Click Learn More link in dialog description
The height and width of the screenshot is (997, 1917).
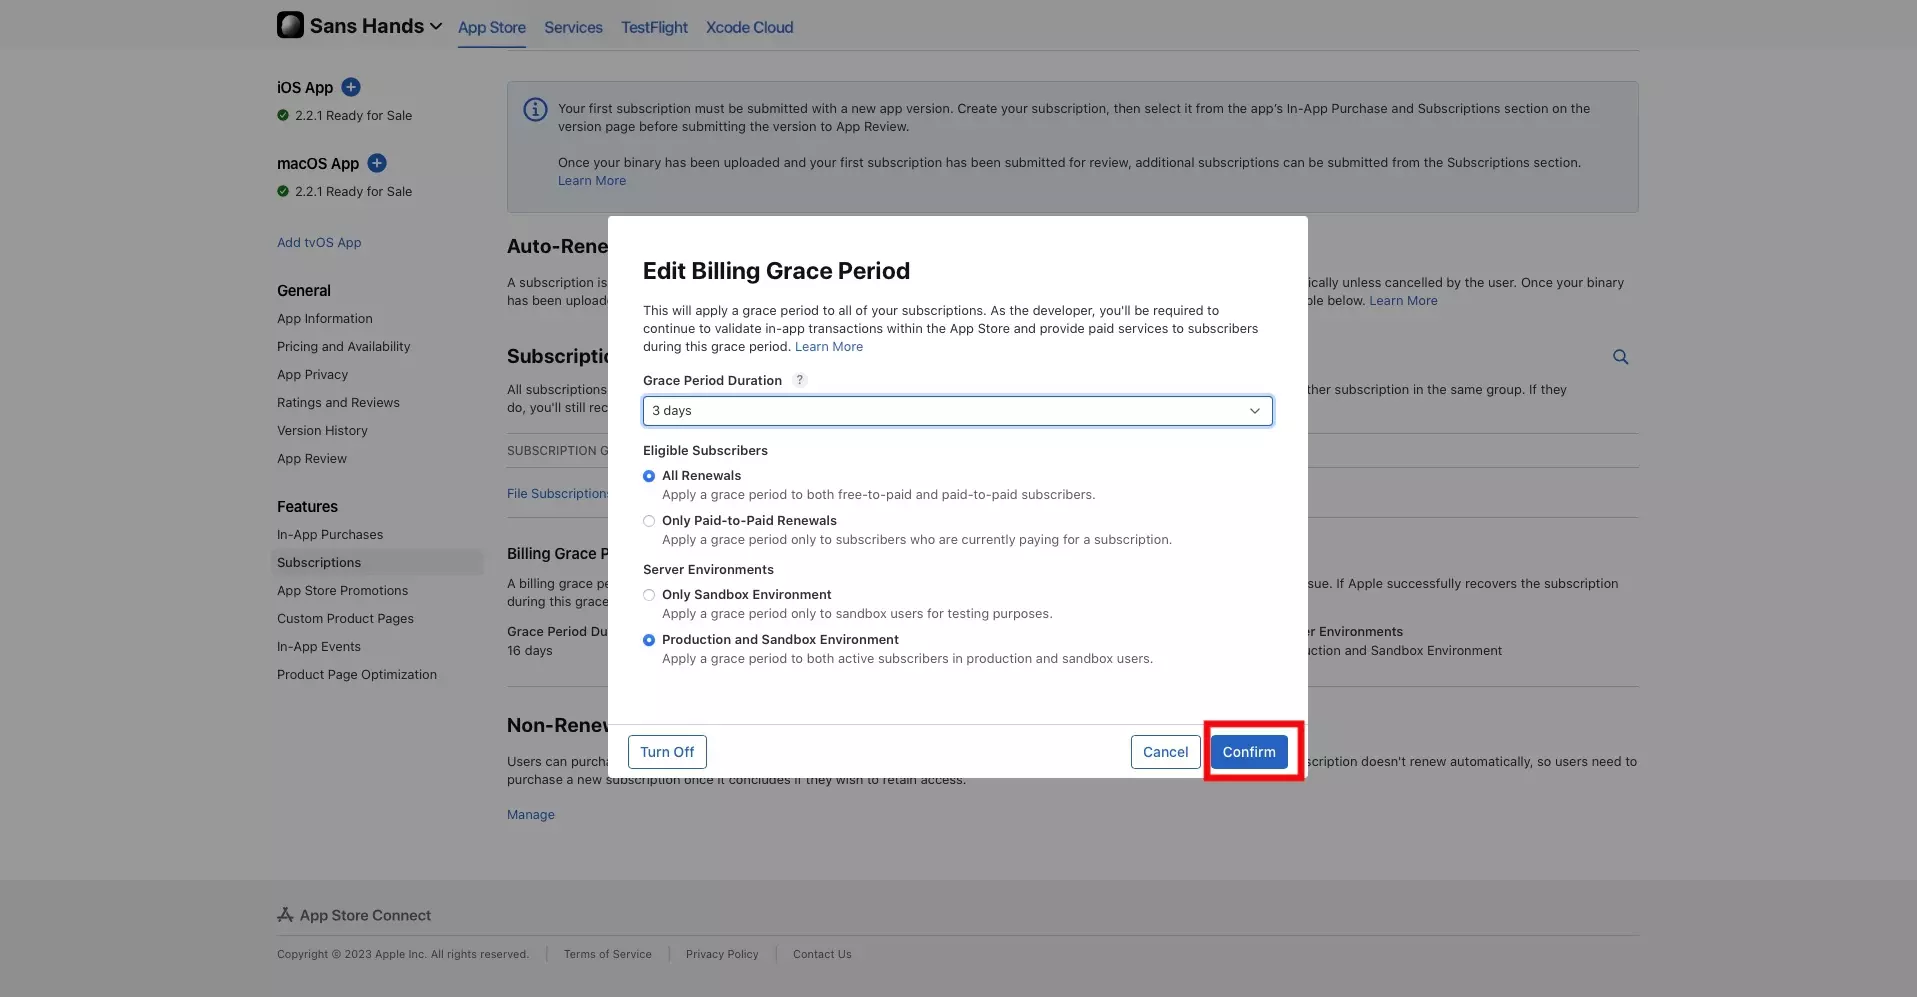(x=829, y=347)
